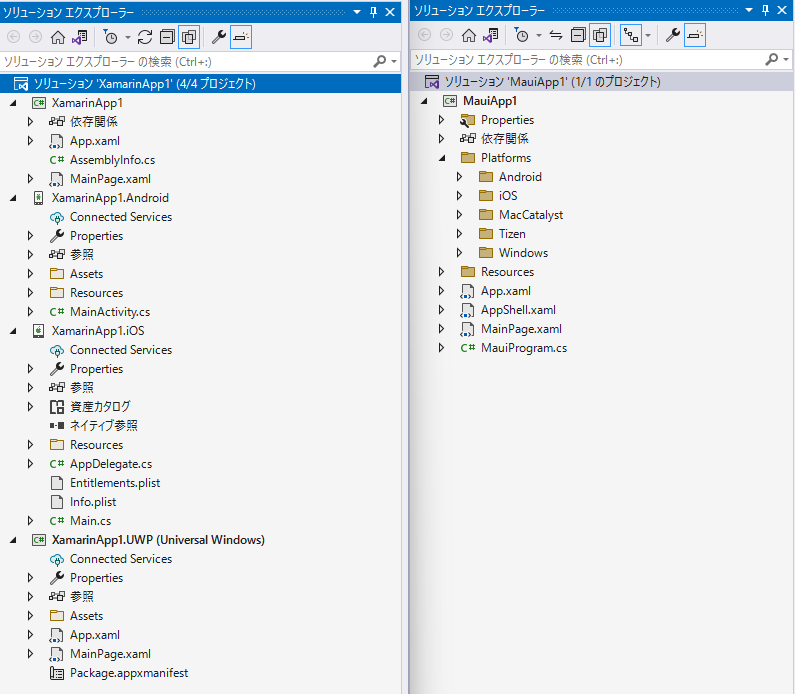
Task: Select solution 'XamarinApp1' root node
Action: pyautogui.click(x=201, y=84)
